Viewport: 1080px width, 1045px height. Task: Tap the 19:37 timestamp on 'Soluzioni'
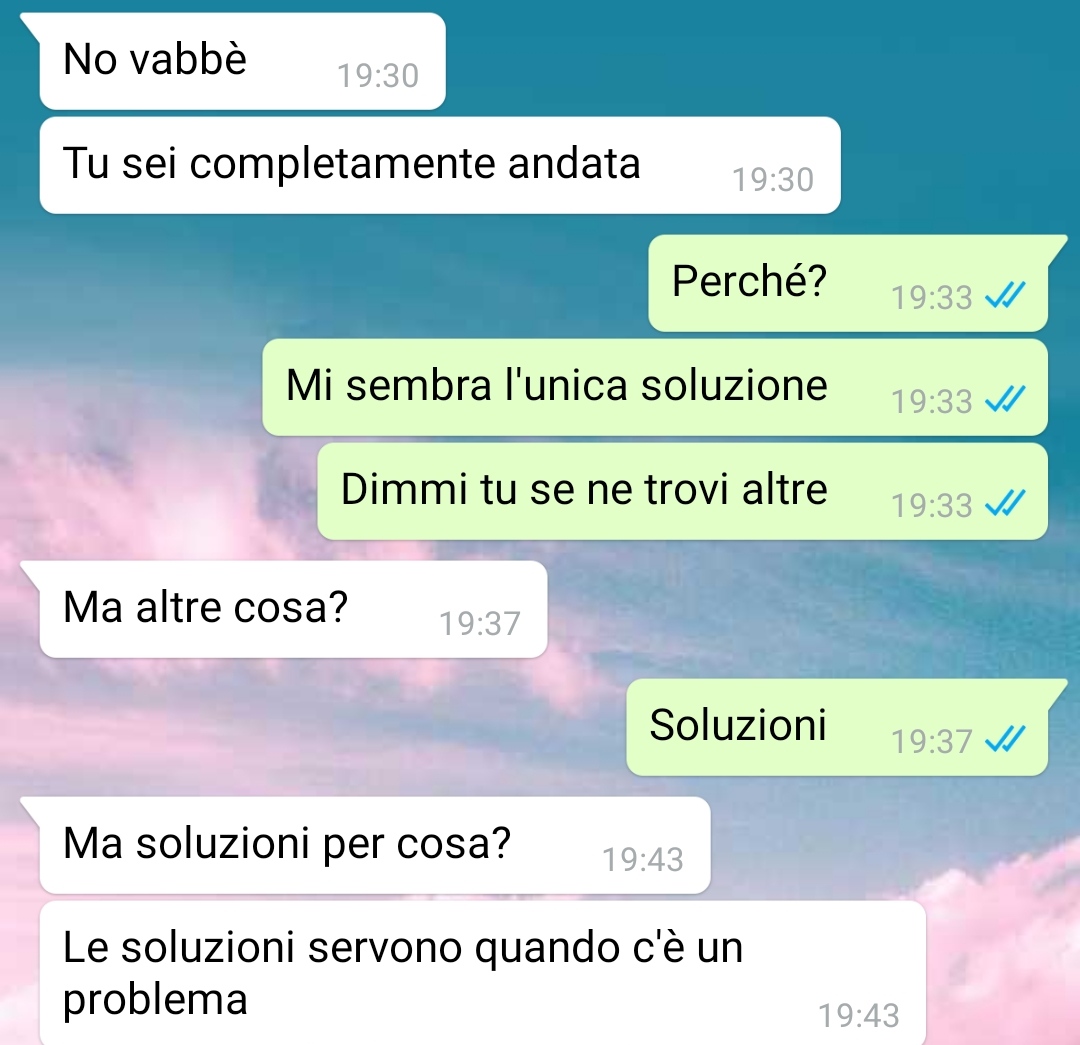932,742
